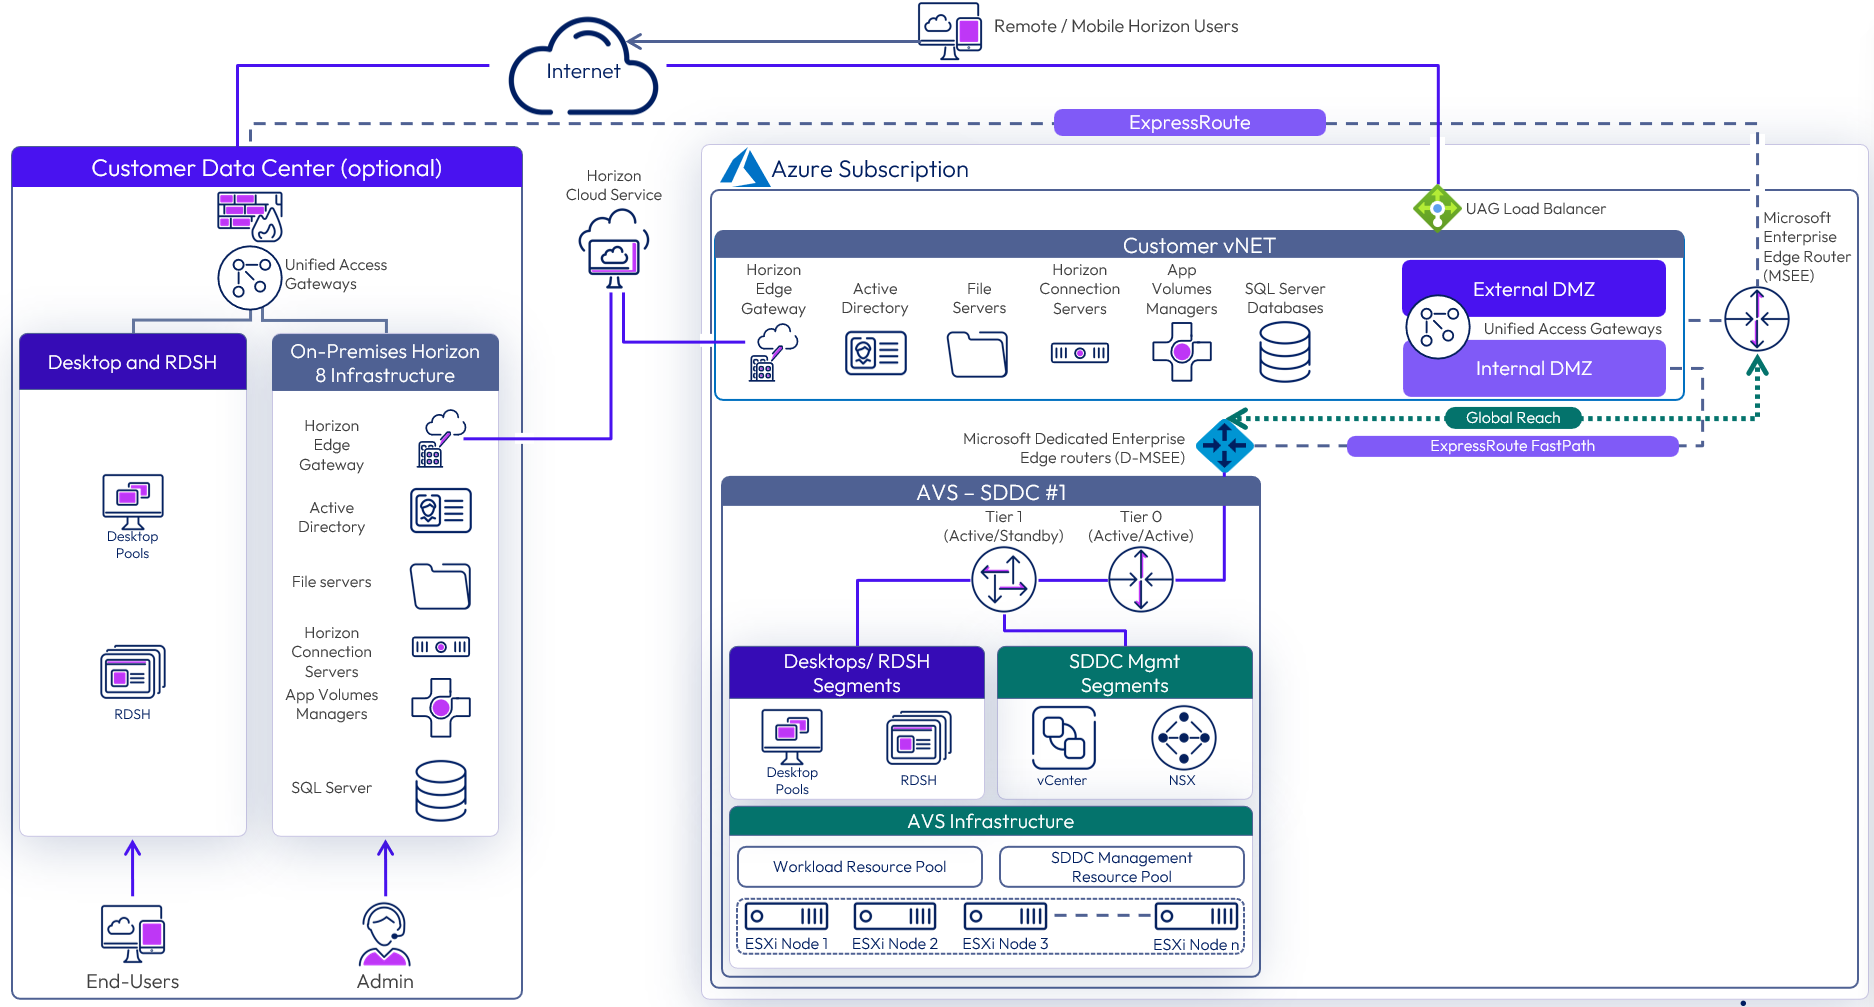
Task: Click the SQL Server Databases icon in Customer vNET
Action: coord(1284,353)
